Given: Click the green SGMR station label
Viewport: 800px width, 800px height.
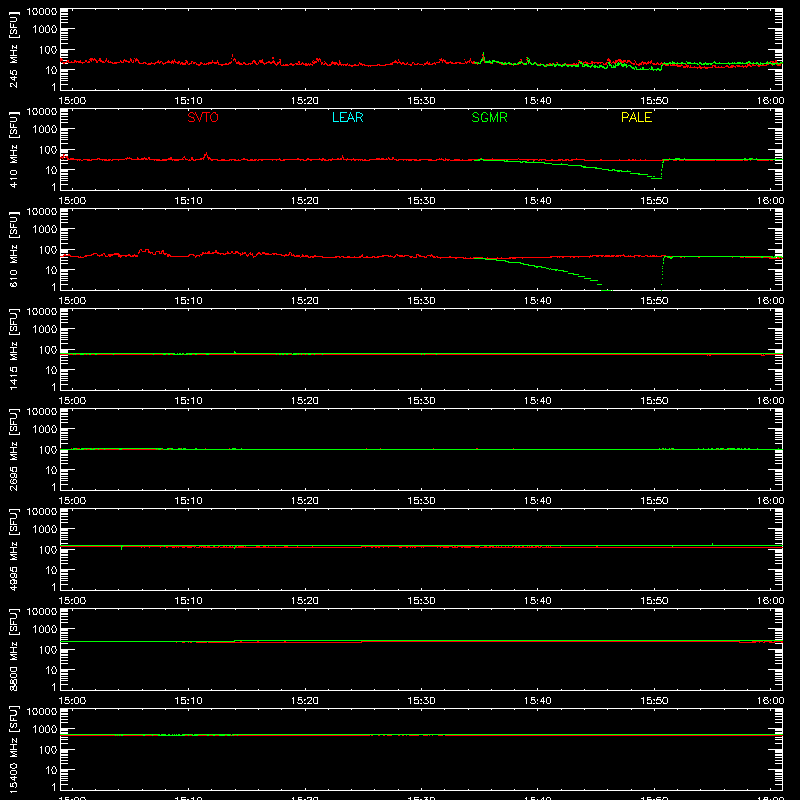Looking at the screenshot, I should (489, 117).
